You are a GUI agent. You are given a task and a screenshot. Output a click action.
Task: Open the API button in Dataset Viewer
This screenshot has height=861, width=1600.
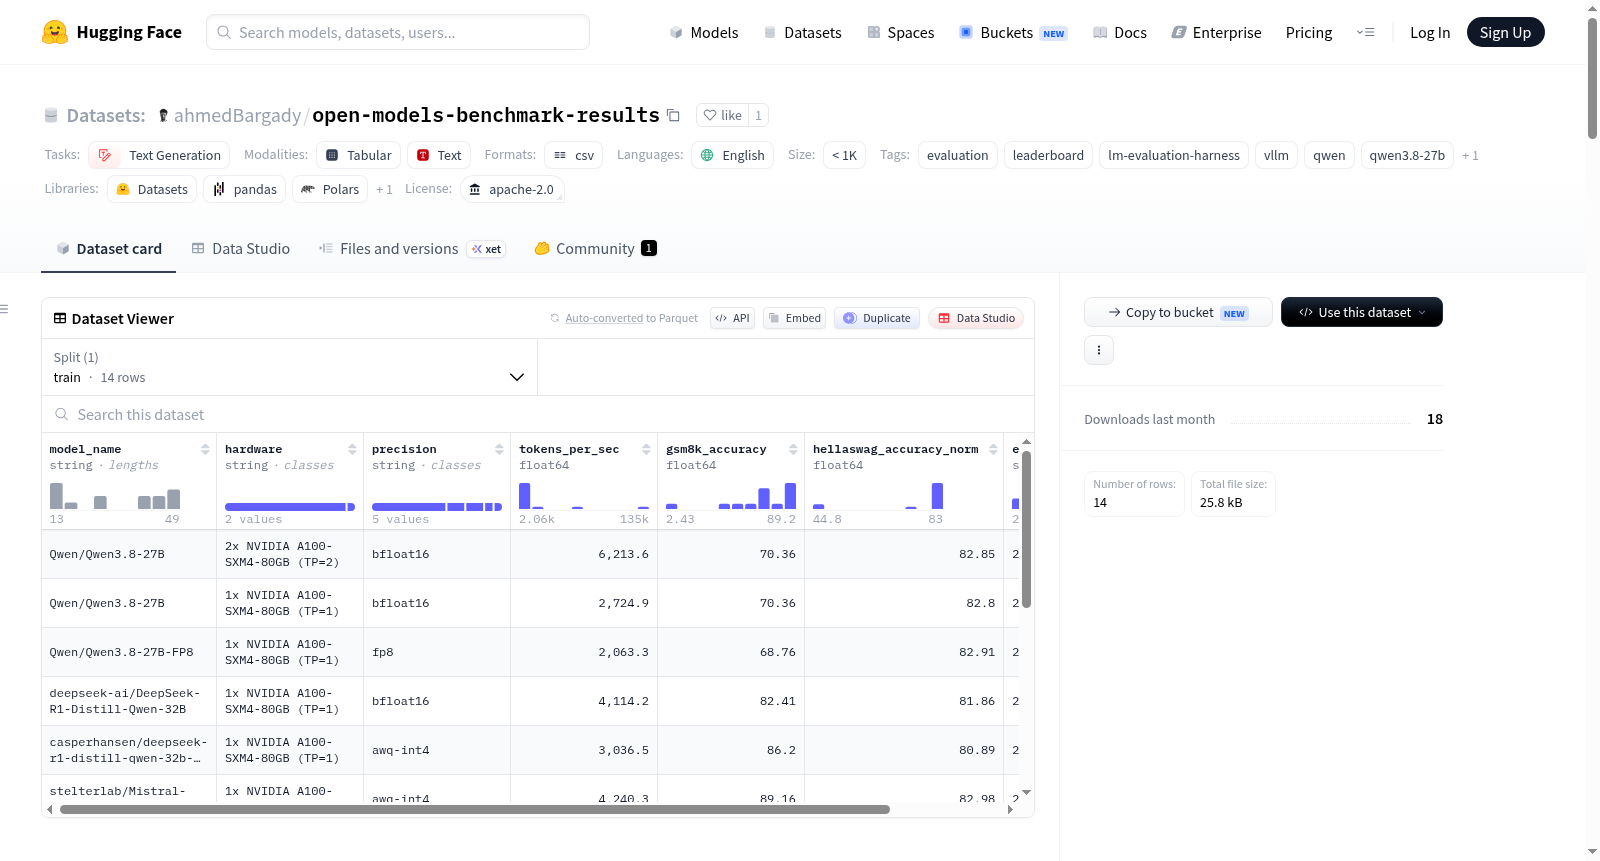click(732, 318)
